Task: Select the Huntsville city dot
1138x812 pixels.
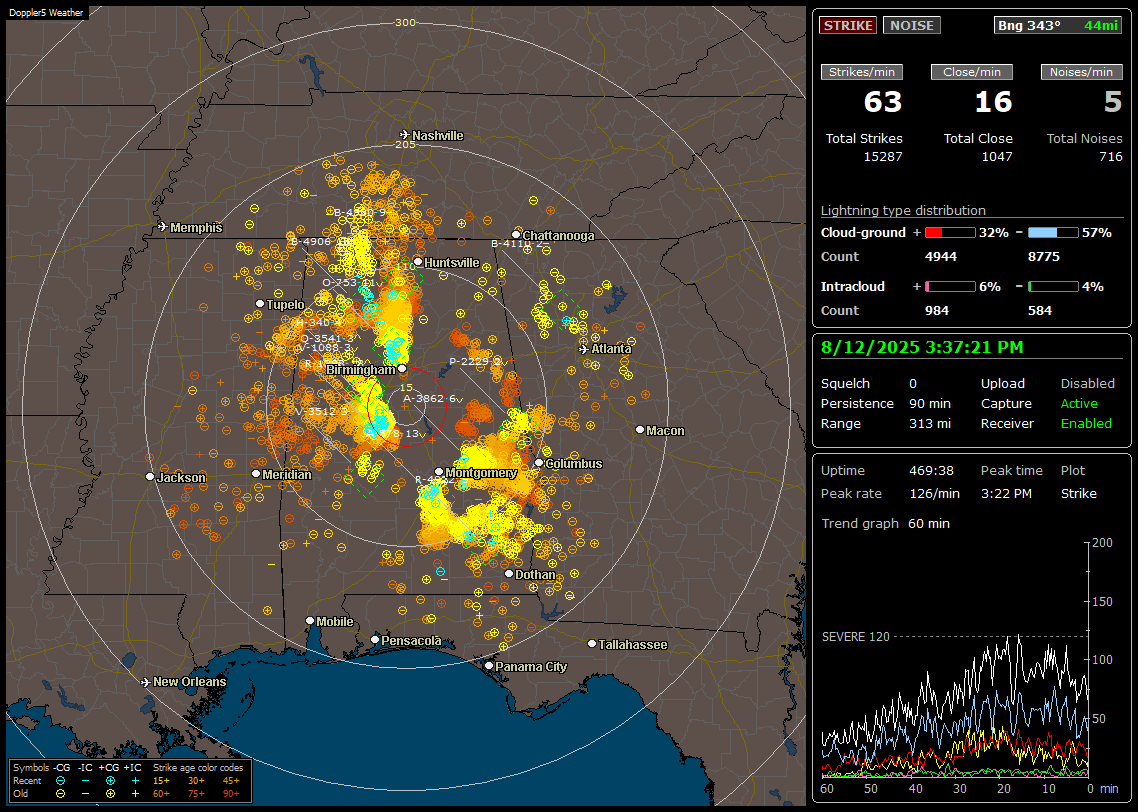Action: [x=418, y=262]
